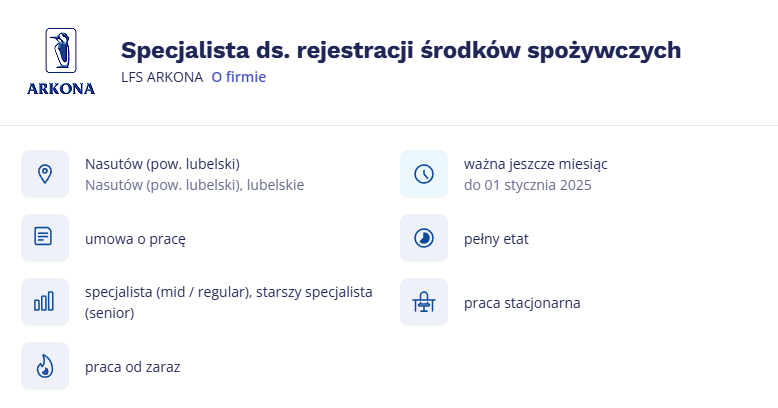Viewport: 778px width, 408px height.
Task: Click the ARKONA company logo
Action: pos(61,61)
